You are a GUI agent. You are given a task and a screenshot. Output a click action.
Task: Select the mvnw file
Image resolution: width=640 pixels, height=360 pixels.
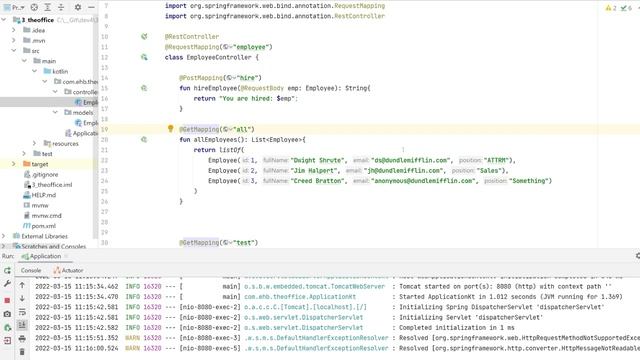coord(36,205)
